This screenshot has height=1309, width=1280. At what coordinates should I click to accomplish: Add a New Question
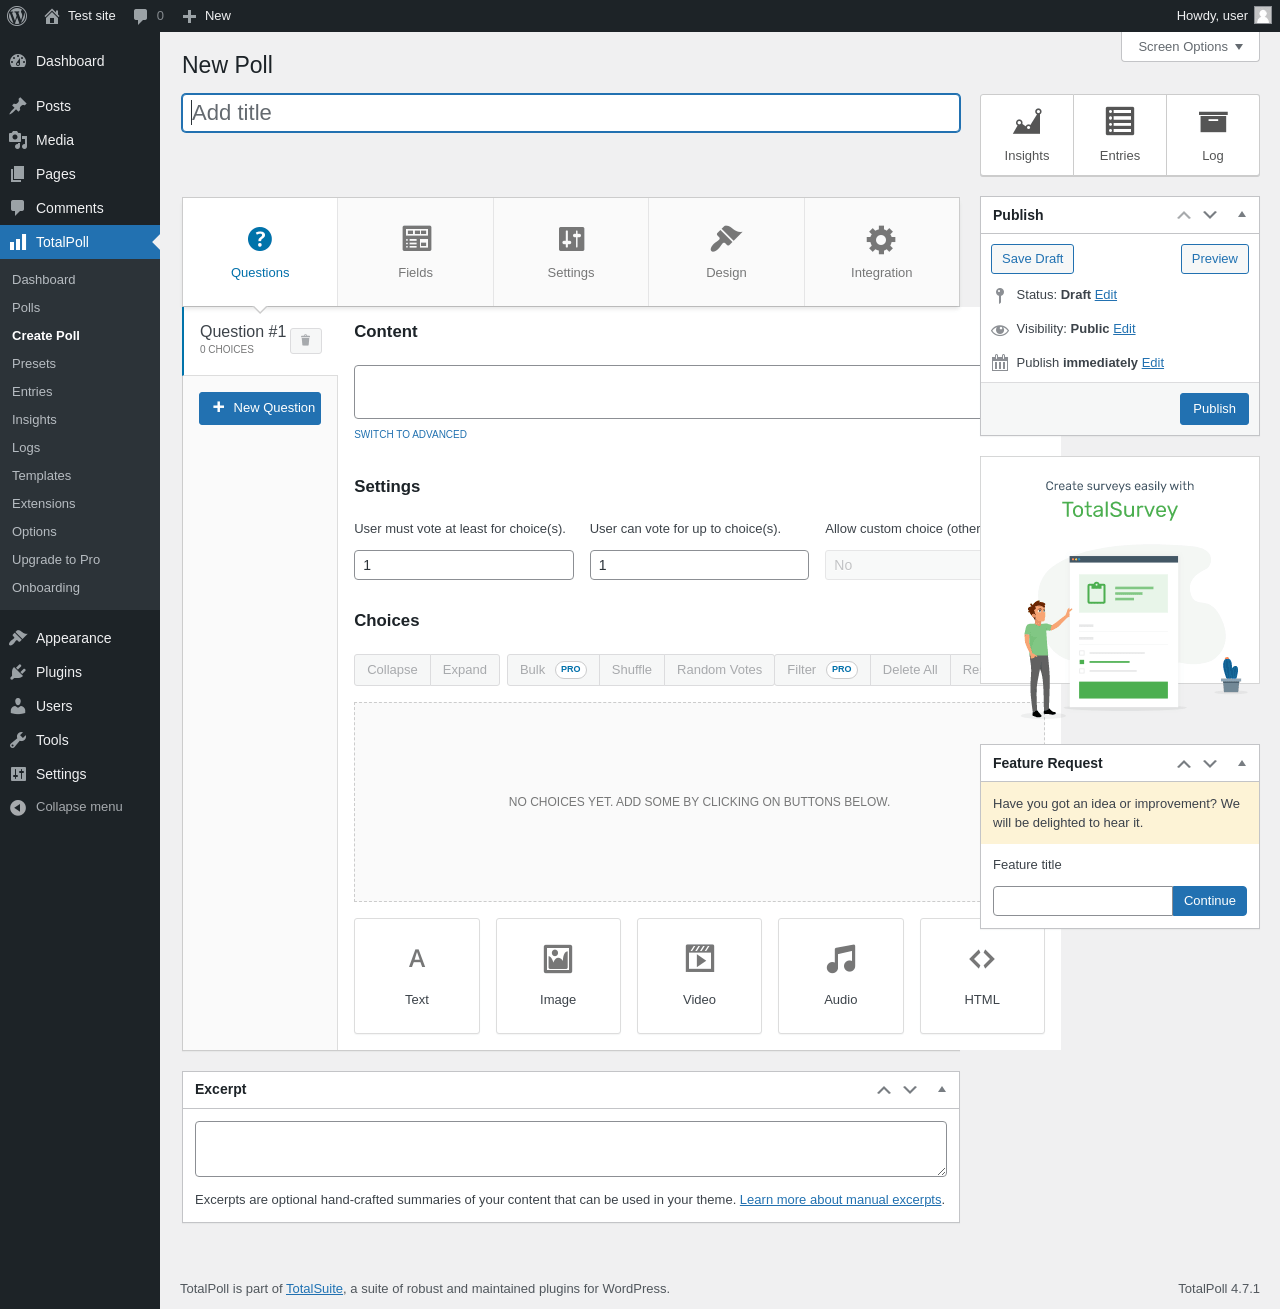(260, 408)
